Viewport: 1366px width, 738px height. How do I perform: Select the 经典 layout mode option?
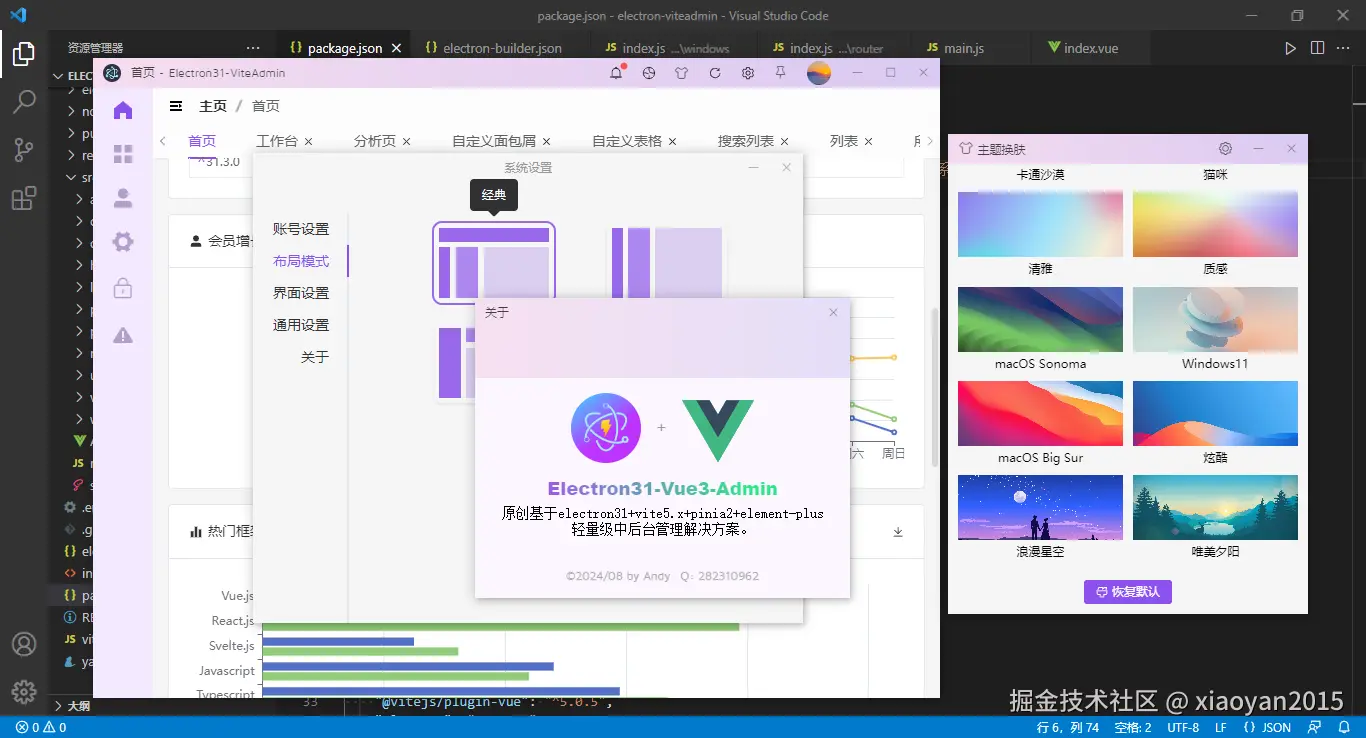pyautogui.click(x=493, y=262)
